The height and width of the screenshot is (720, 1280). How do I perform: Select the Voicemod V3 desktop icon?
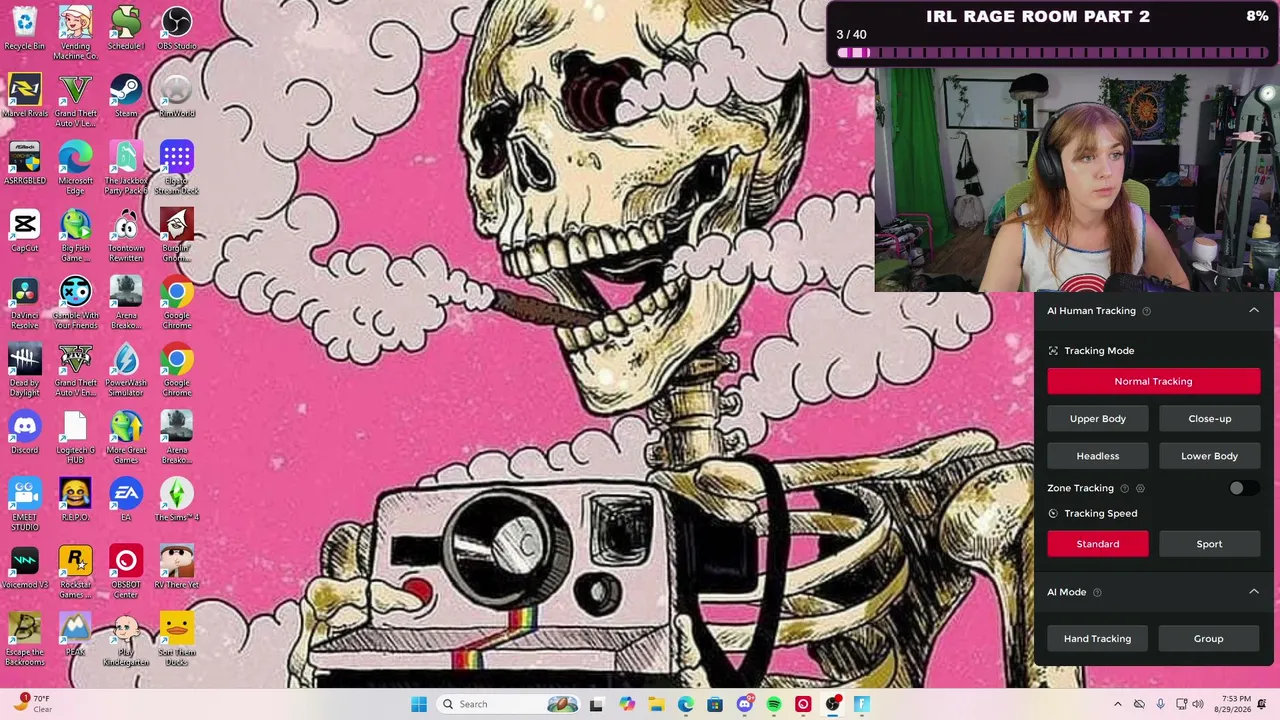pos(25,567)
